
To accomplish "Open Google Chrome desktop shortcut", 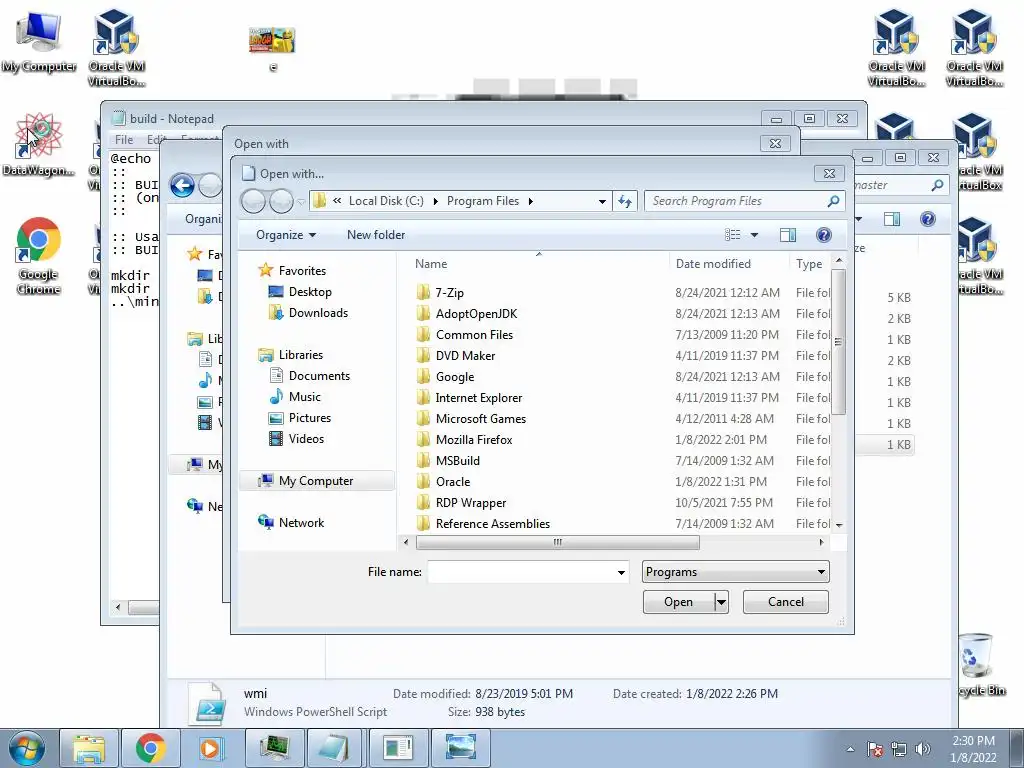I will (39, 255).
